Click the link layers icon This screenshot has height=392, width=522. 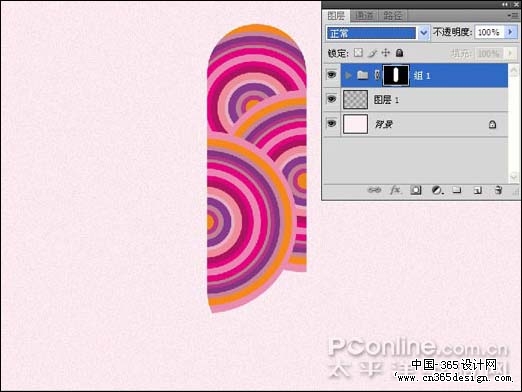[374, 190]
